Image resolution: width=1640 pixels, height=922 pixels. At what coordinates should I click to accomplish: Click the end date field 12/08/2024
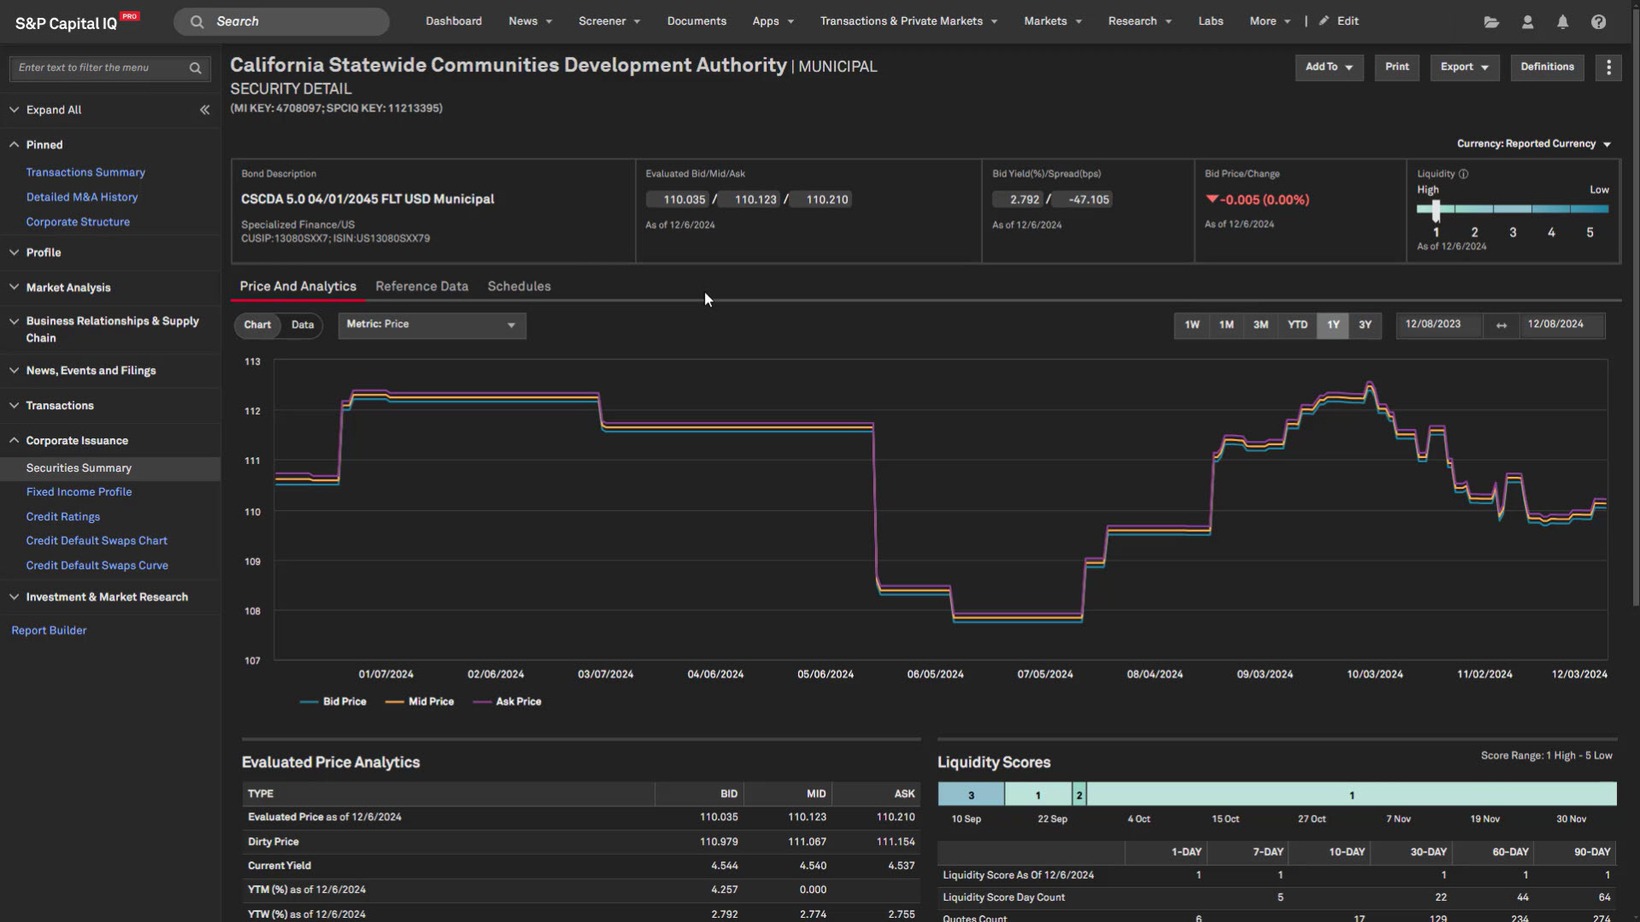(1560, 325)
